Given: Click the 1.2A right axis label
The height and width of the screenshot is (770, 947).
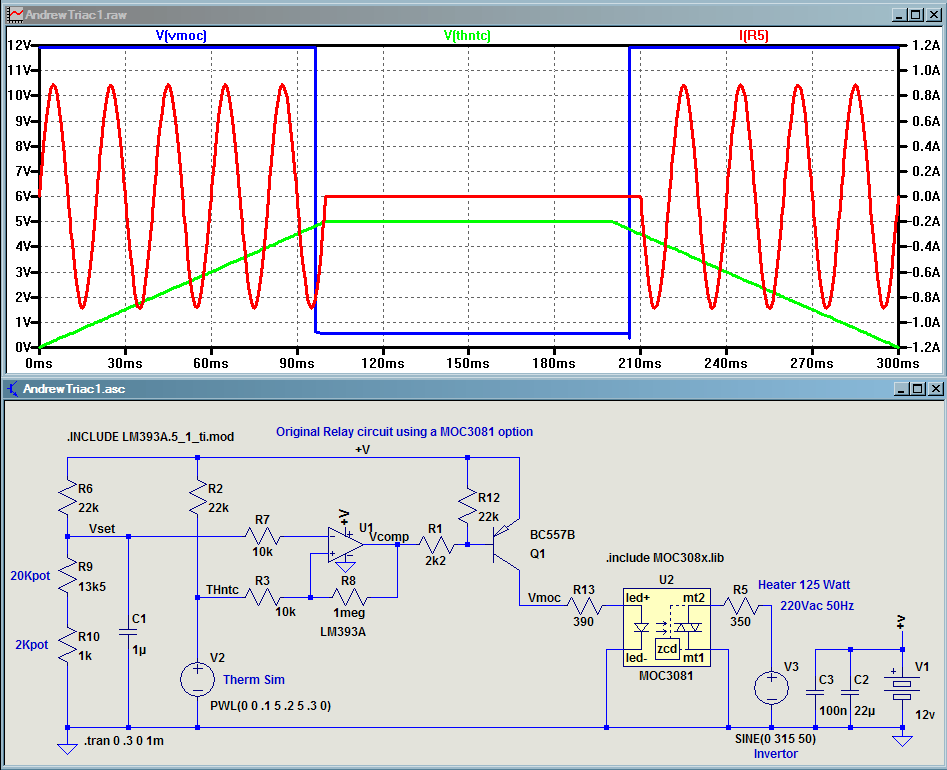Looking at the screenshot, I should pyautogui.click(x=925, y=45).
